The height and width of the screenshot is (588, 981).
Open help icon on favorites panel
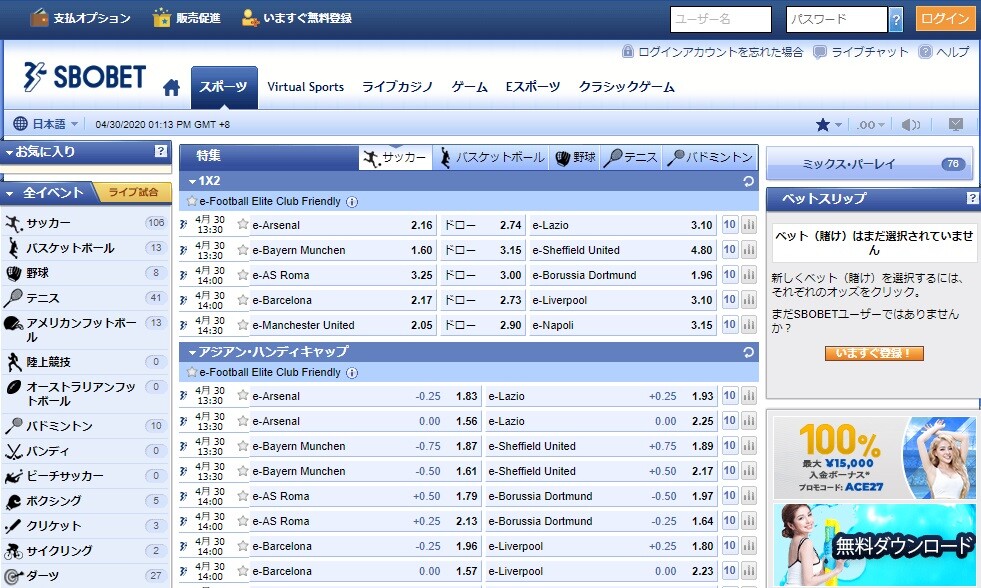161,151
